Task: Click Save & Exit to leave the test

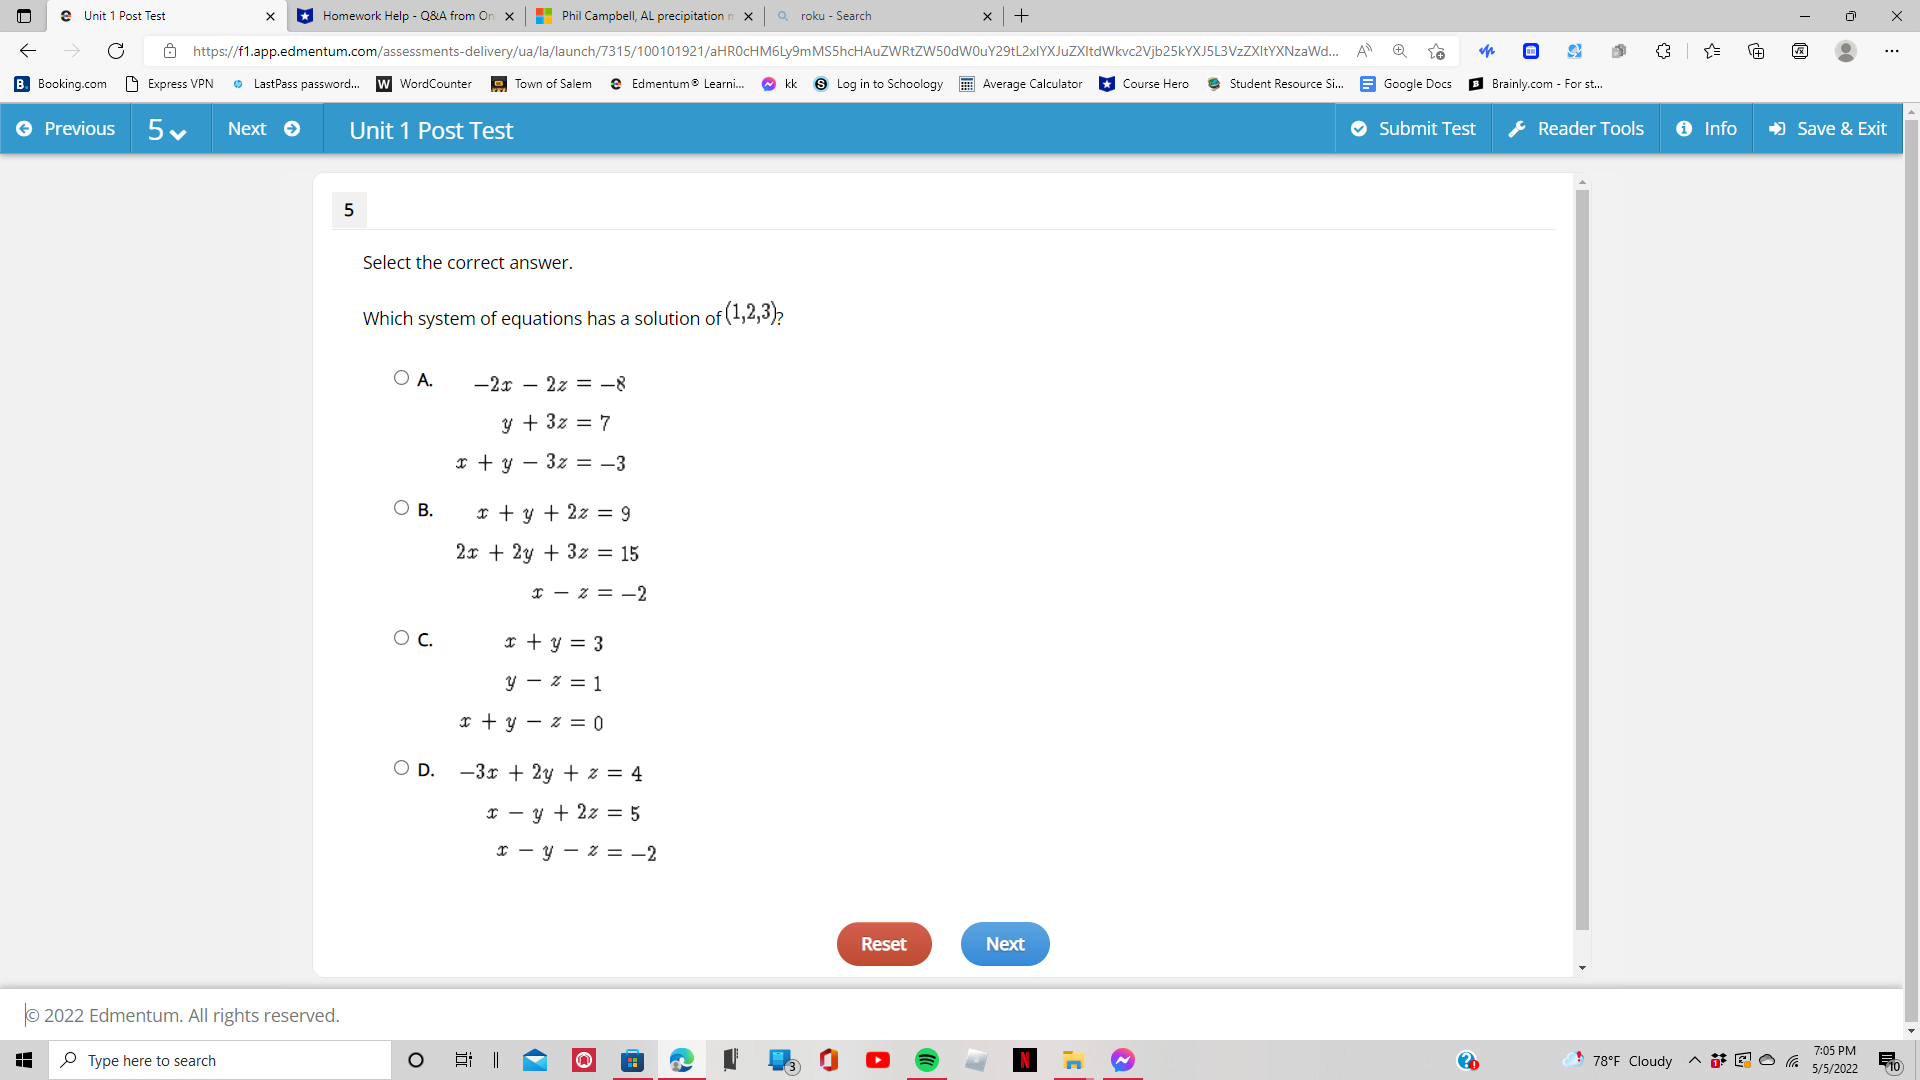Action: (x=1827, y=128)
